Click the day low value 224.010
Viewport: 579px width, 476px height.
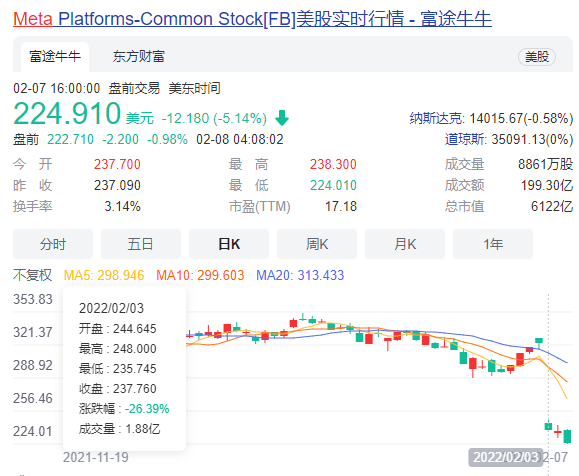coord(333,185)
